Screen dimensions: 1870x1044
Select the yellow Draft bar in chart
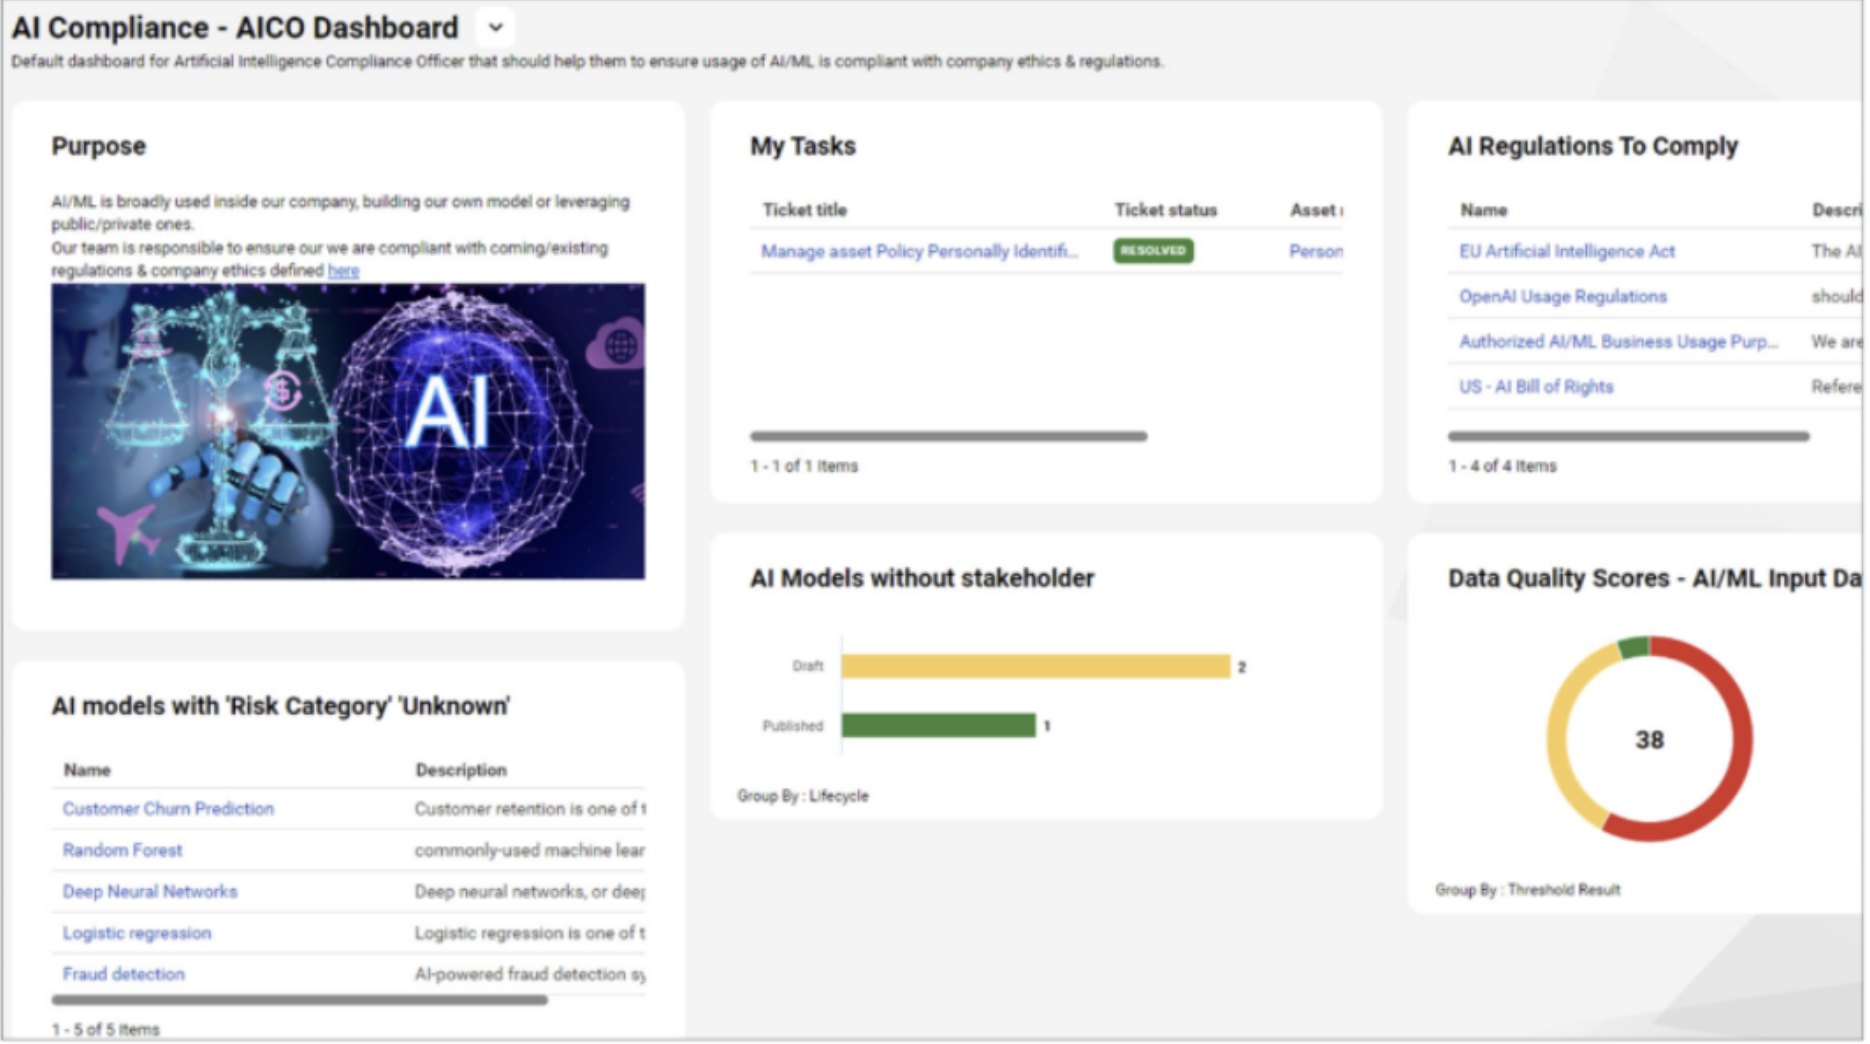pyautogui.click(x=1035, y=666)
